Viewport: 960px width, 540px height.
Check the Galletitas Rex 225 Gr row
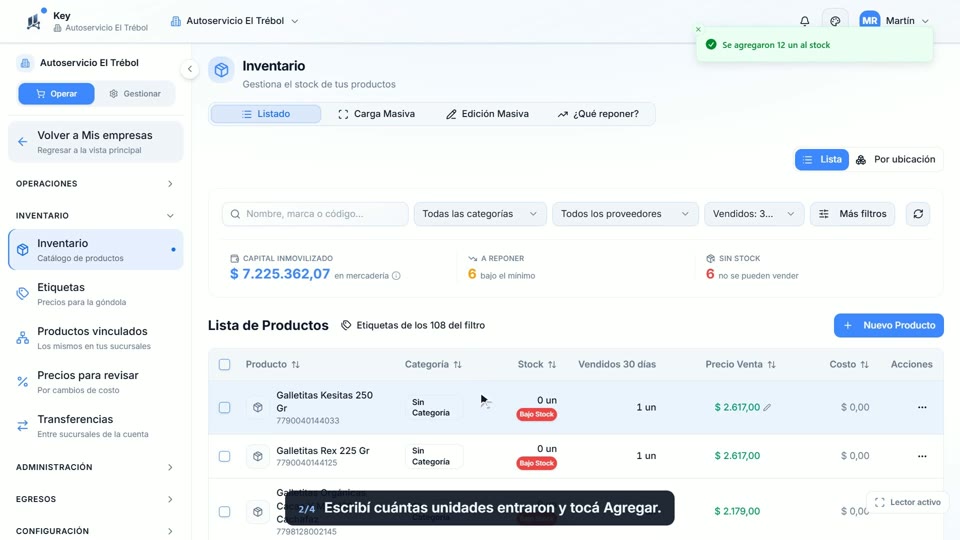click(x=225, y=457)
